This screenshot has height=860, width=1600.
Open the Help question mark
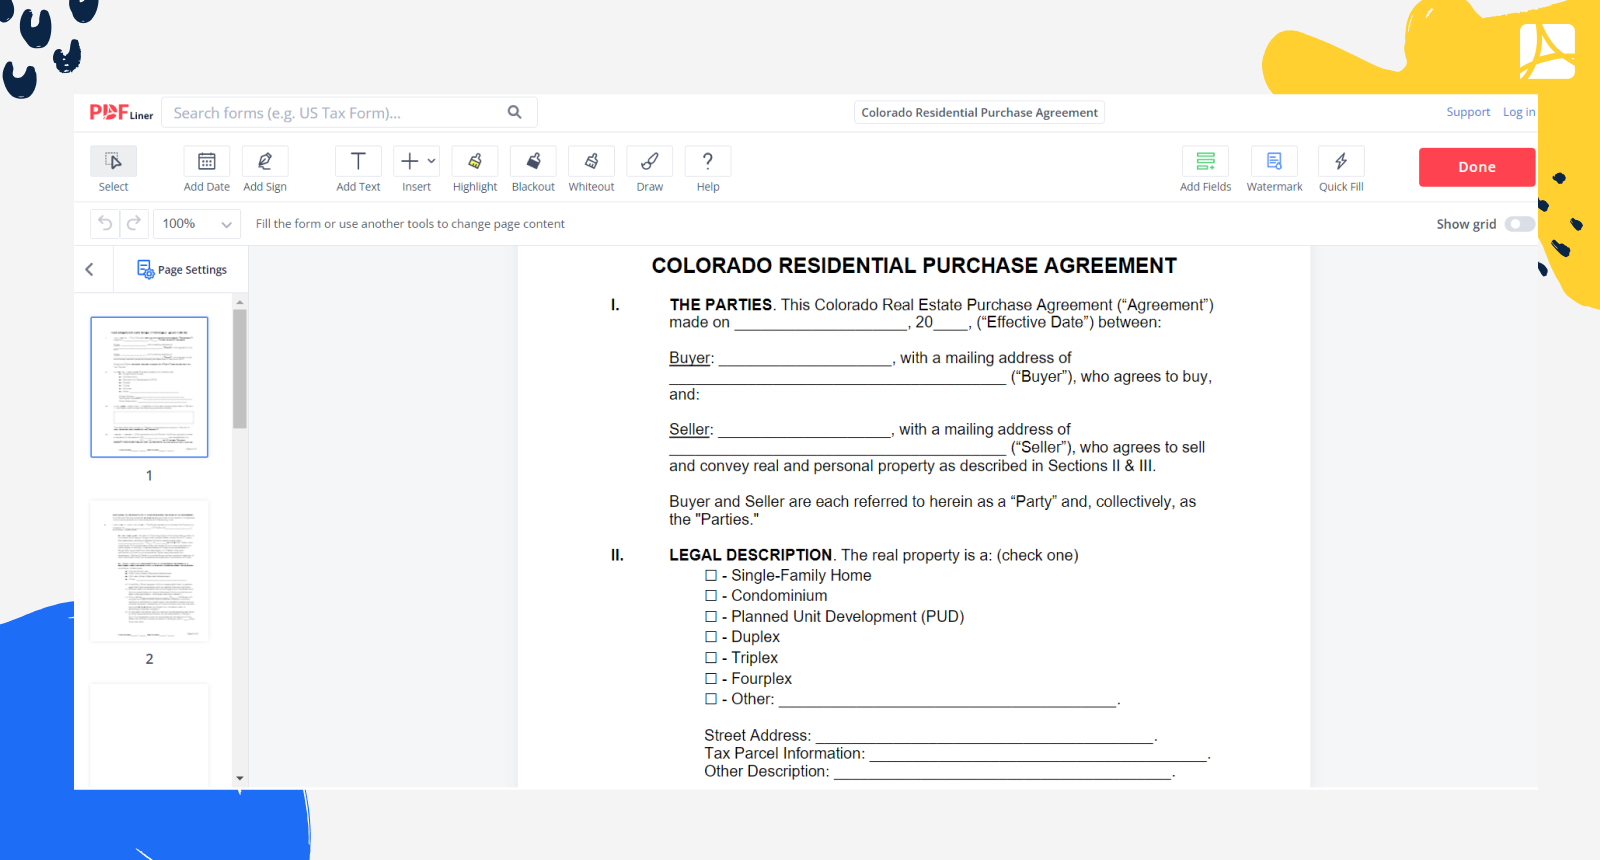708,161
